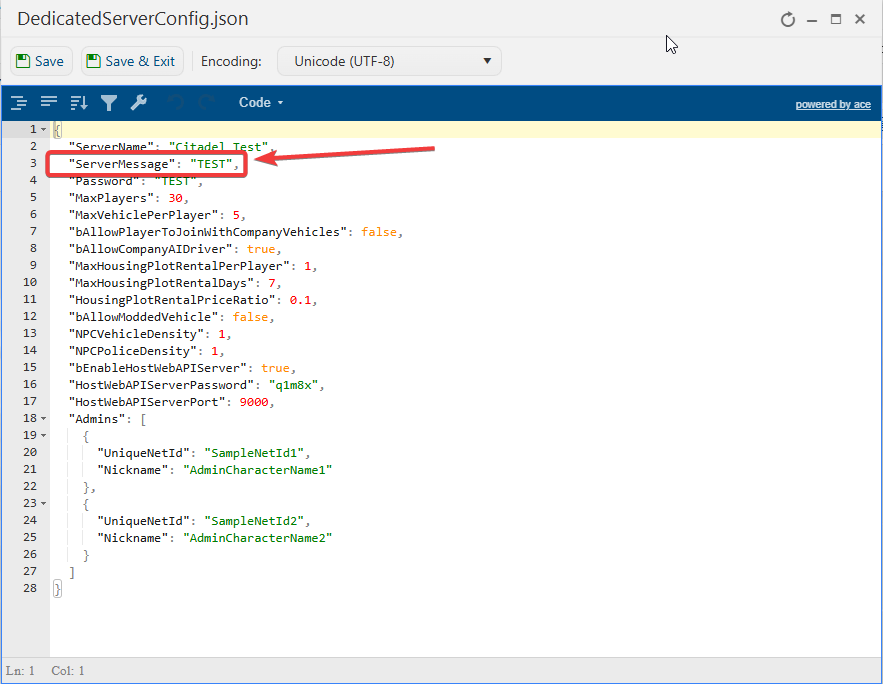Click value 7 of MaxHousingPlotRentalDays
Screen dimensions: 883x684
[x=271, y=283]
